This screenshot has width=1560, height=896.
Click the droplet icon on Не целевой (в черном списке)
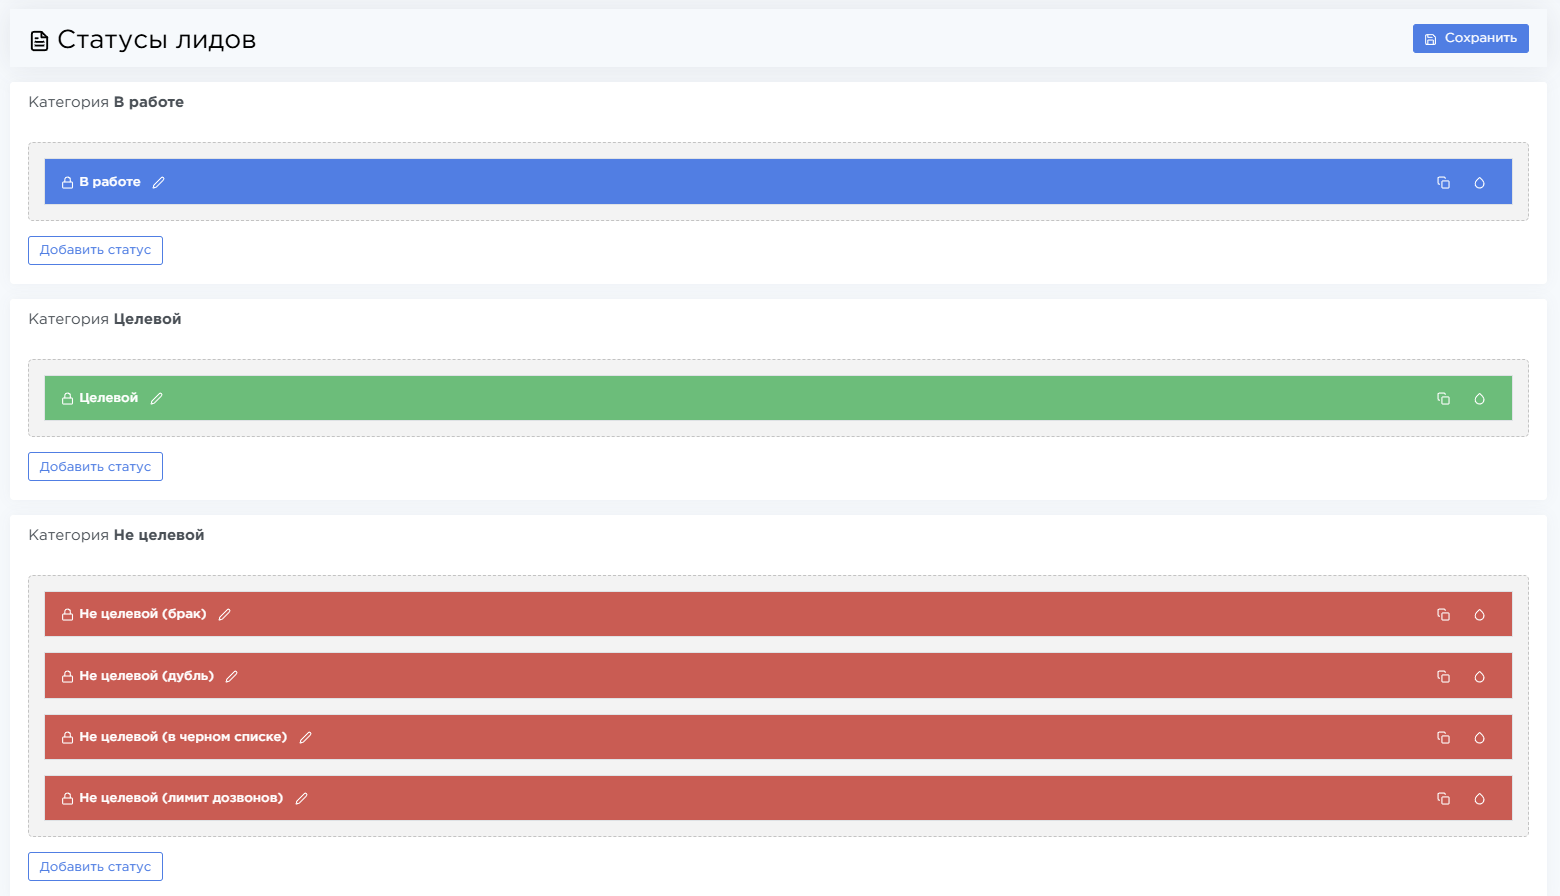(1479, 737)
